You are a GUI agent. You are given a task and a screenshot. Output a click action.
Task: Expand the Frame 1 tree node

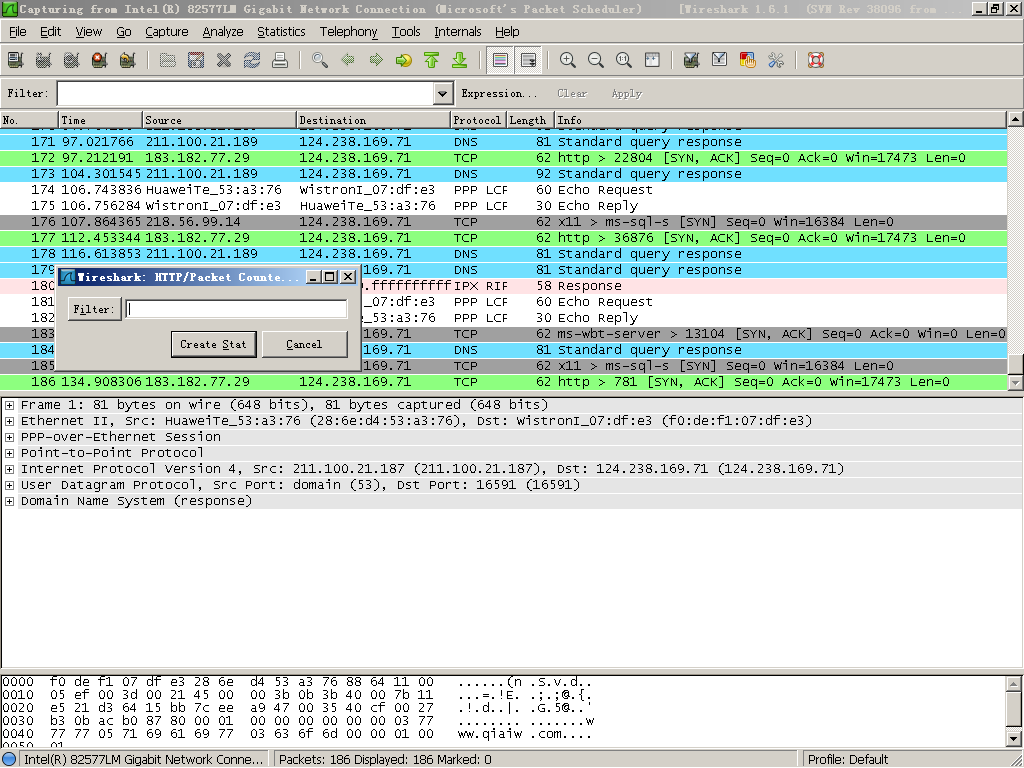(x=9, y=405)
